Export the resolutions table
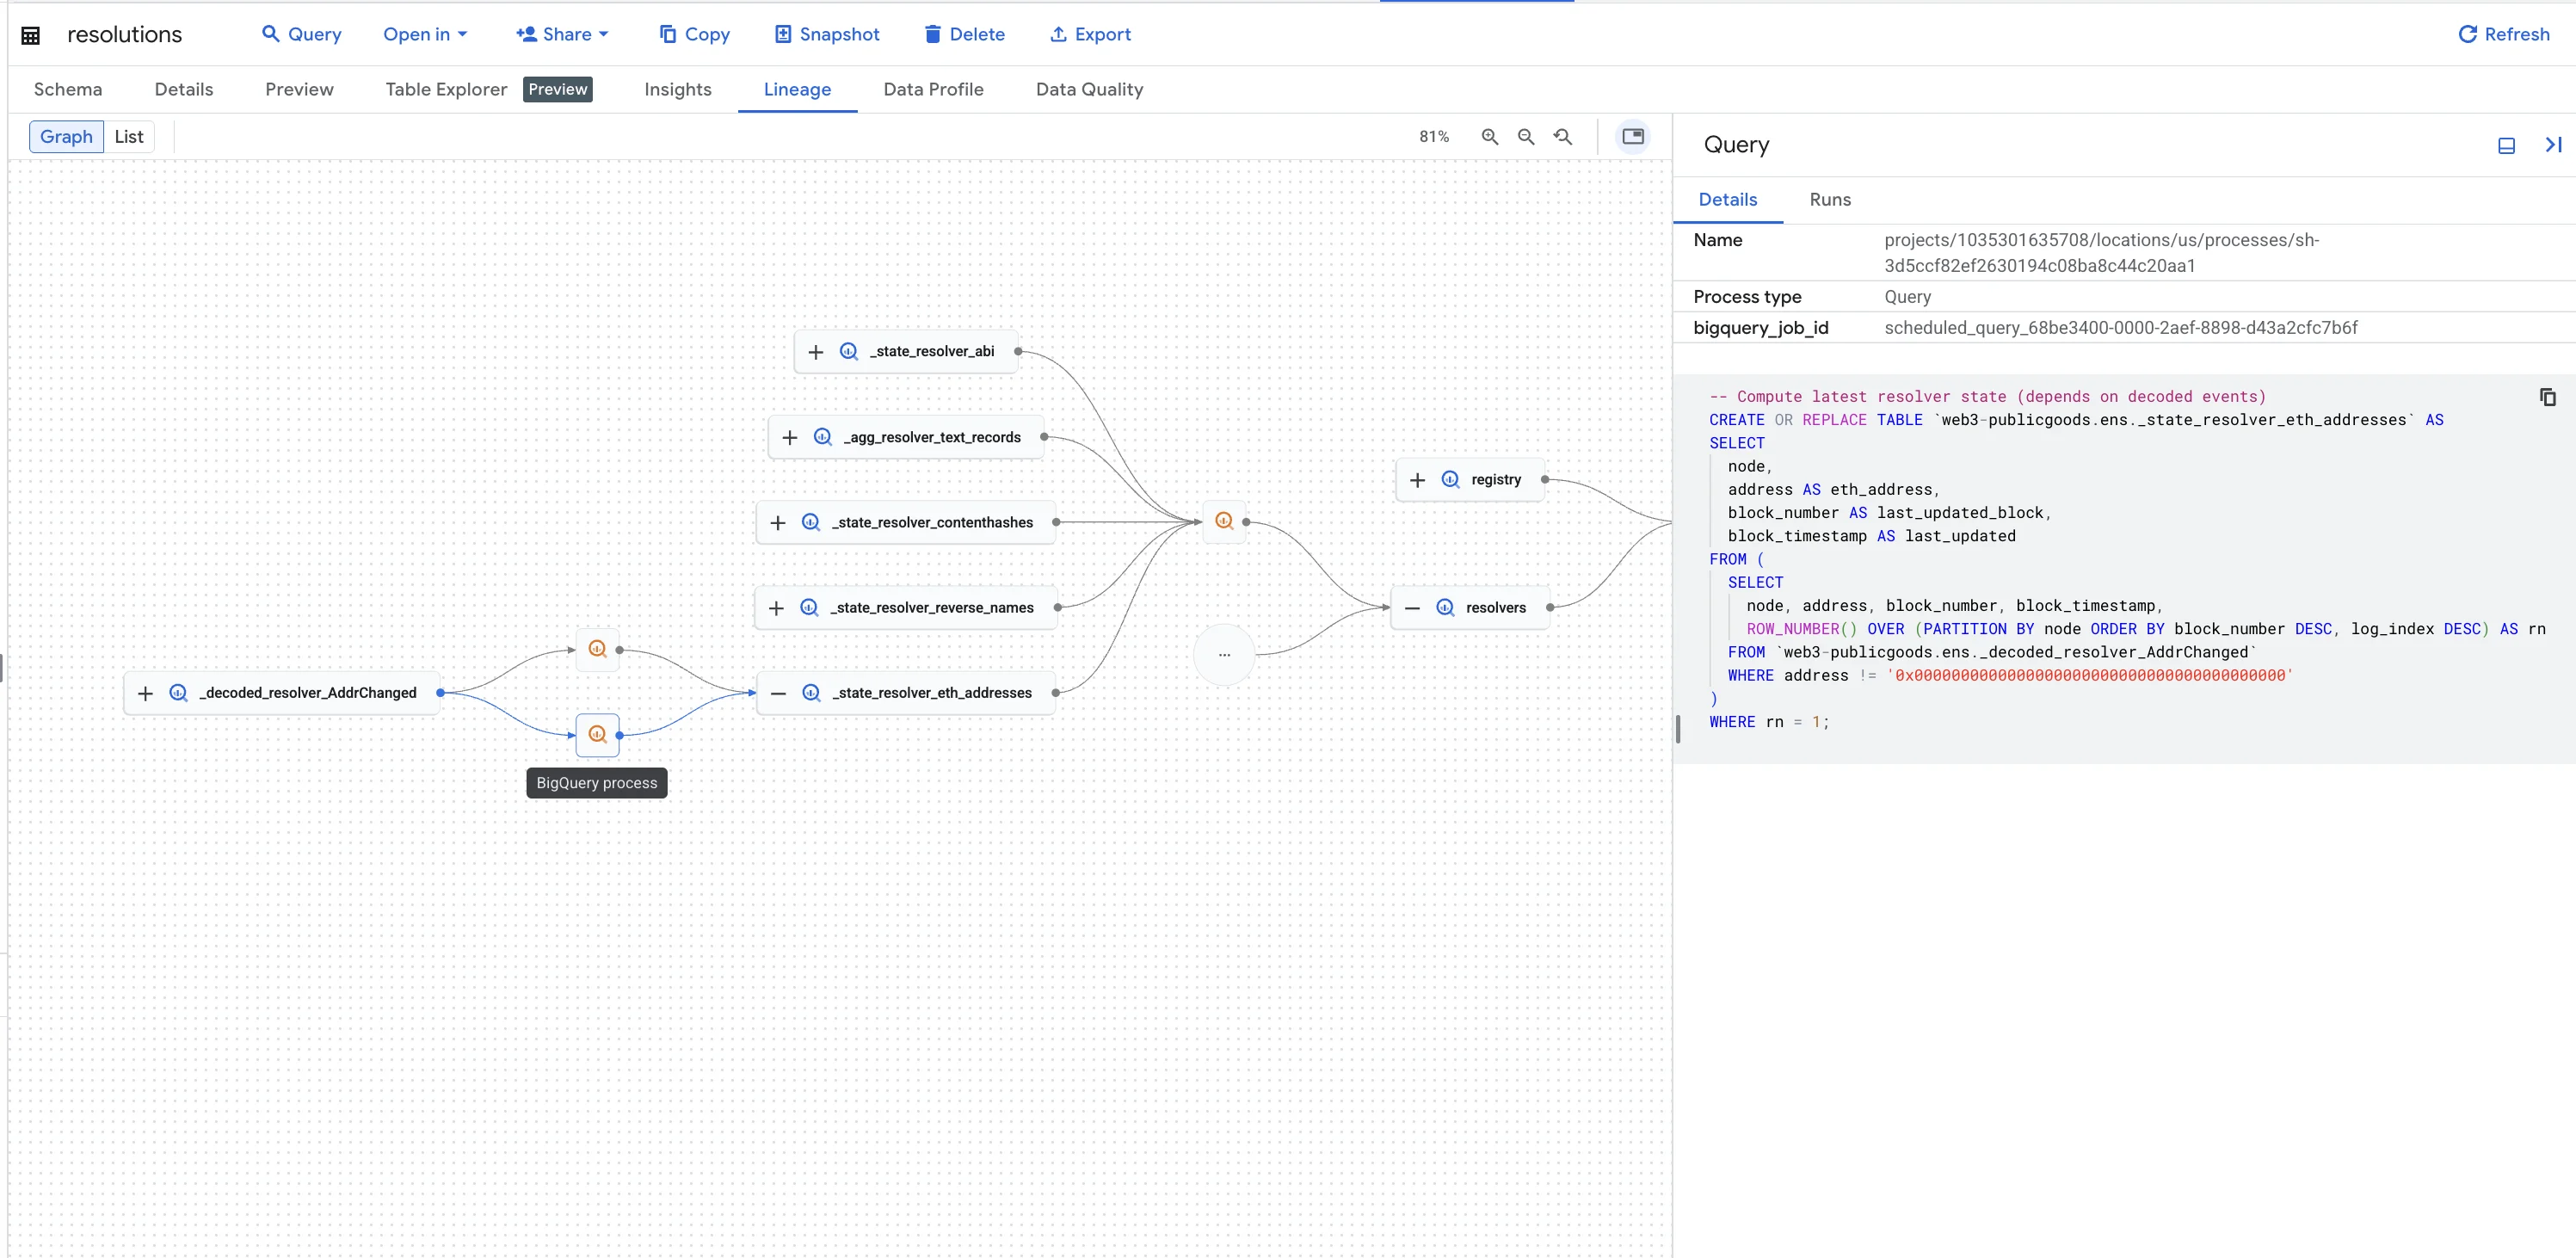2576x1258 pixels. pos(1090,33)
